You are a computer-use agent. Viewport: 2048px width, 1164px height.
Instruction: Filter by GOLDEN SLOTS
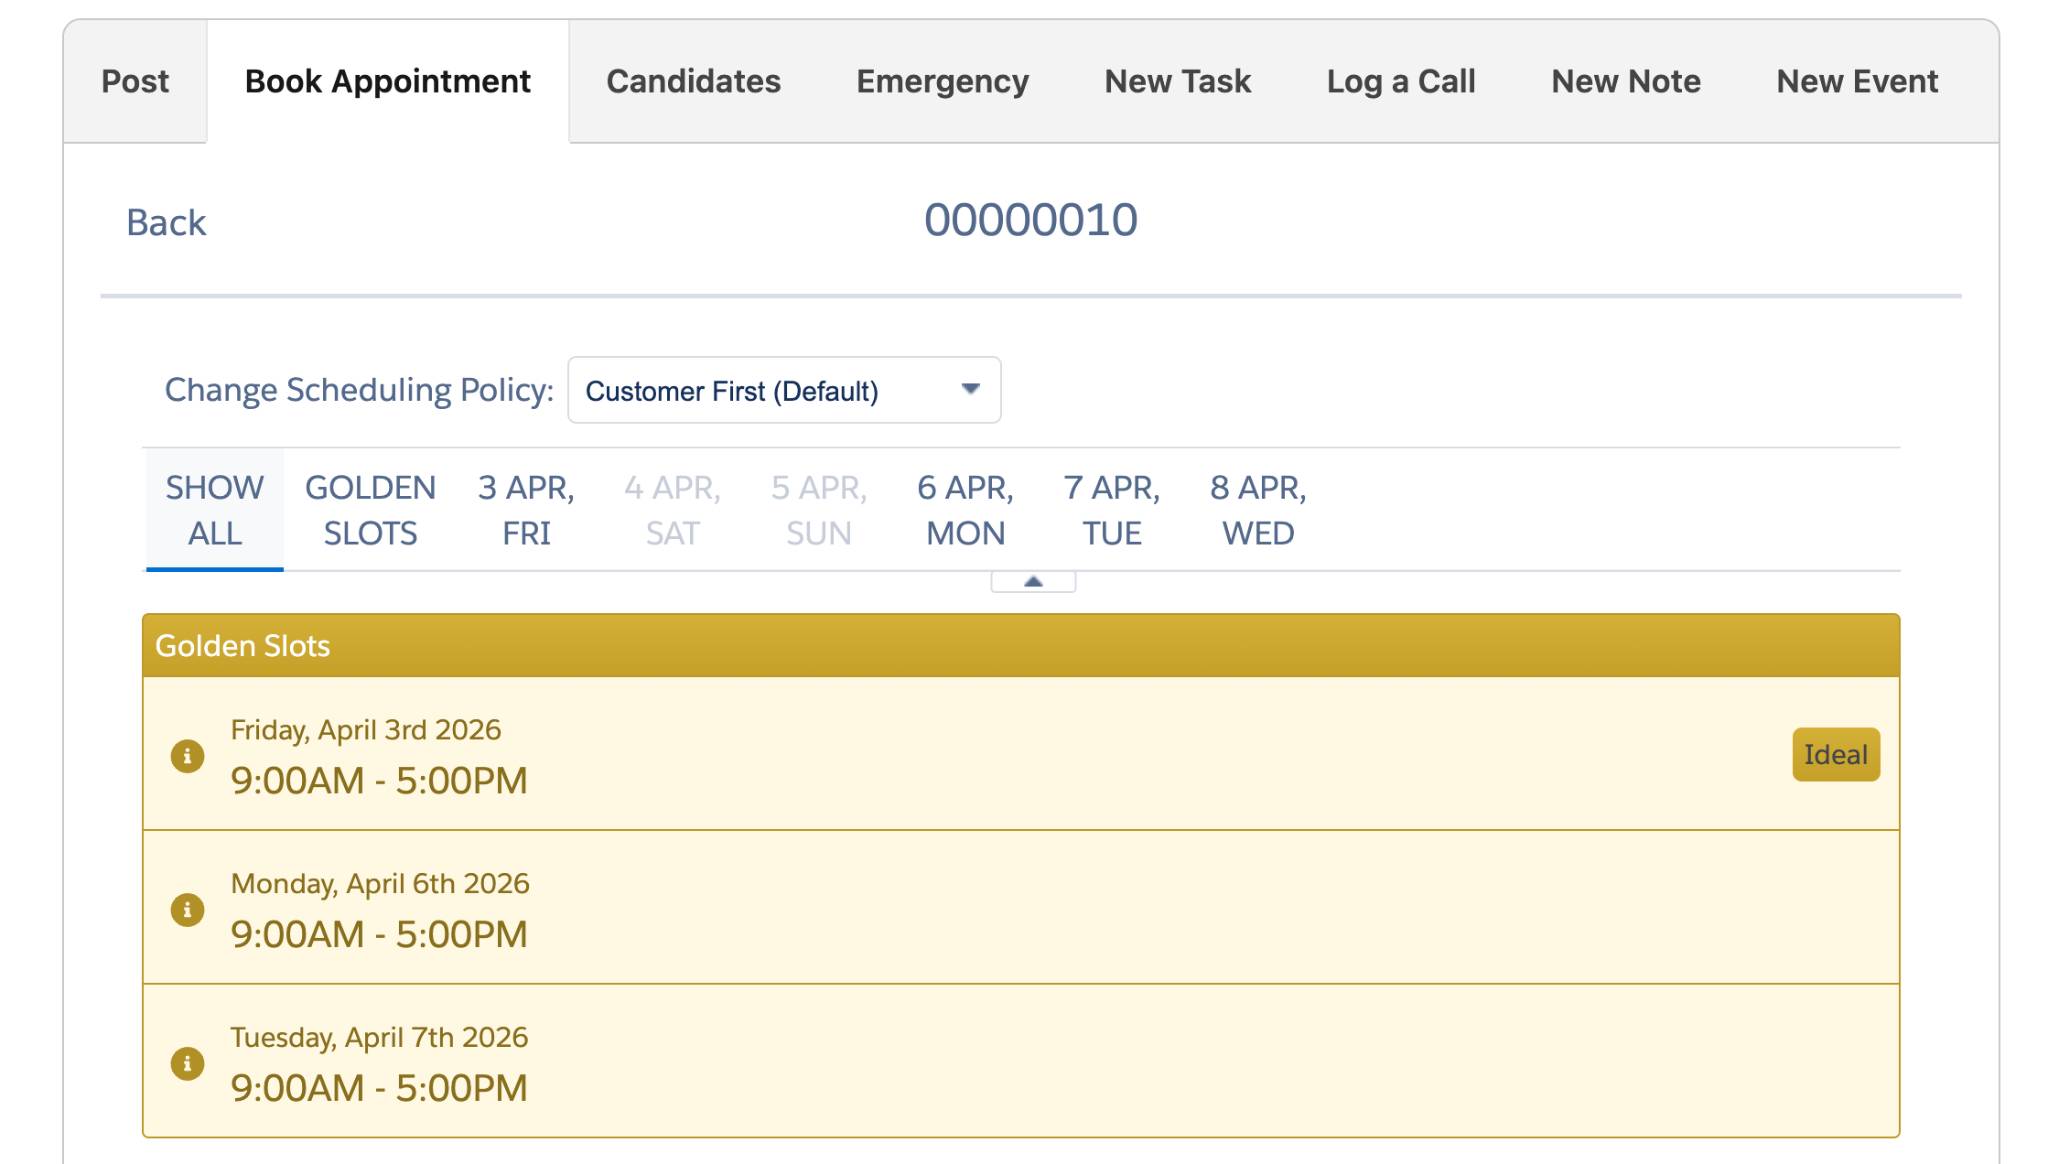370,510
